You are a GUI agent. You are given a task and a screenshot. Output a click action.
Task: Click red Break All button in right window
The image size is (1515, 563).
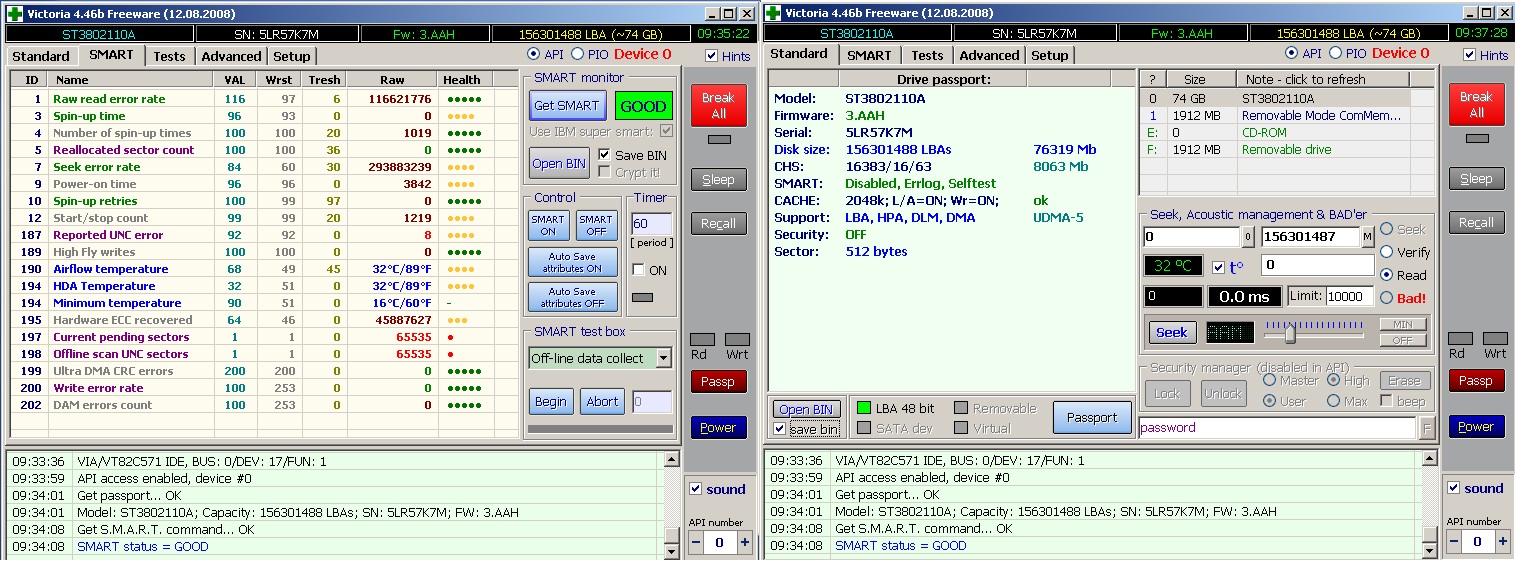tap(1476, 104)
